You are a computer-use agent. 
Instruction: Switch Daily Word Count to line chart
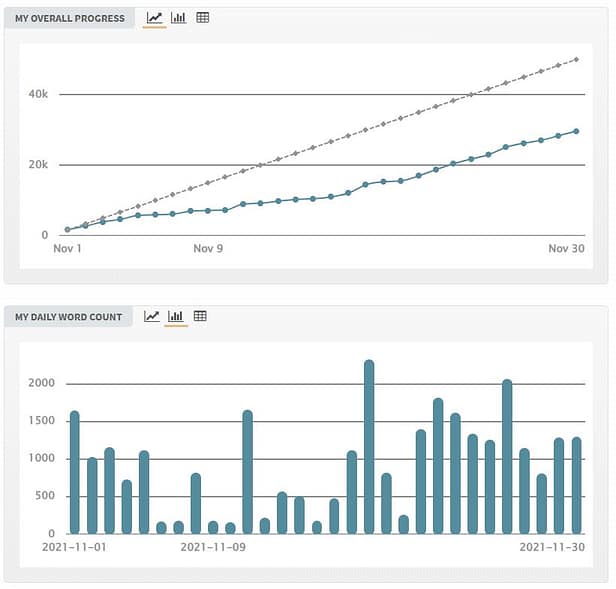click(152, 317)
